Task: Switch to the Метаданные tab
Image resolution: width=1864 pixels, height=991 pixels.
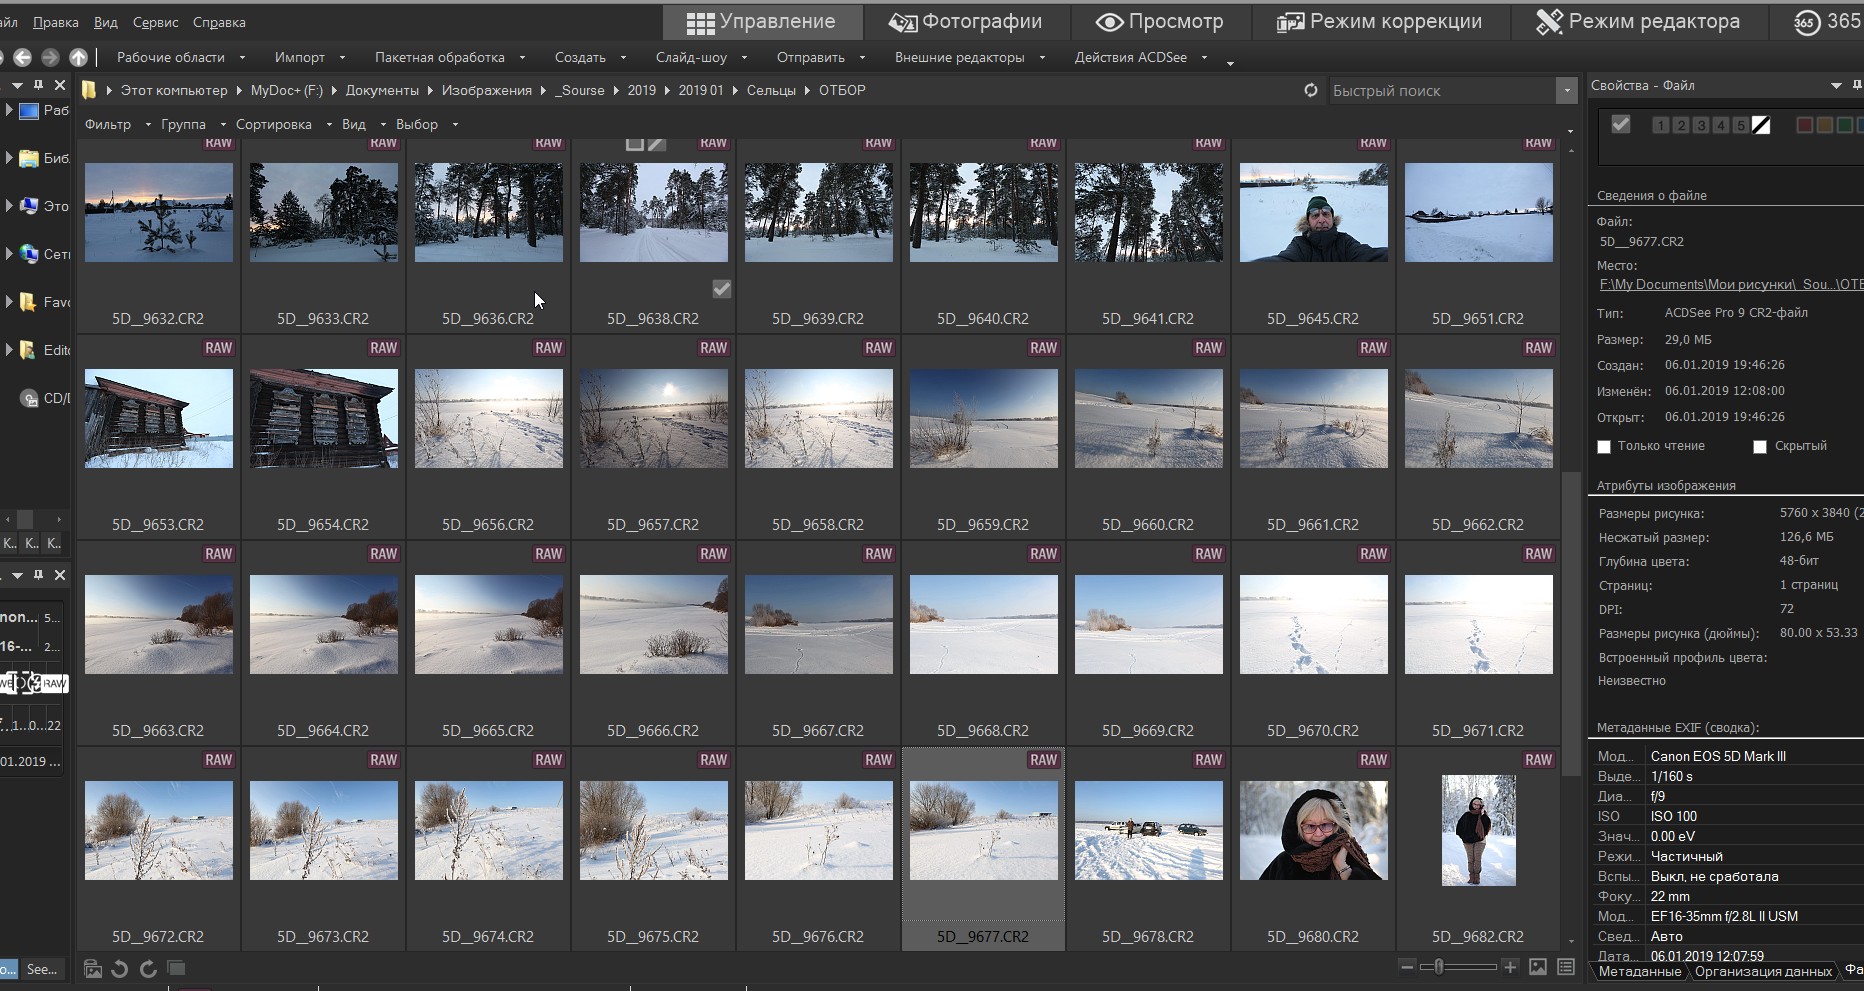Action: (x=1639, y=971)
